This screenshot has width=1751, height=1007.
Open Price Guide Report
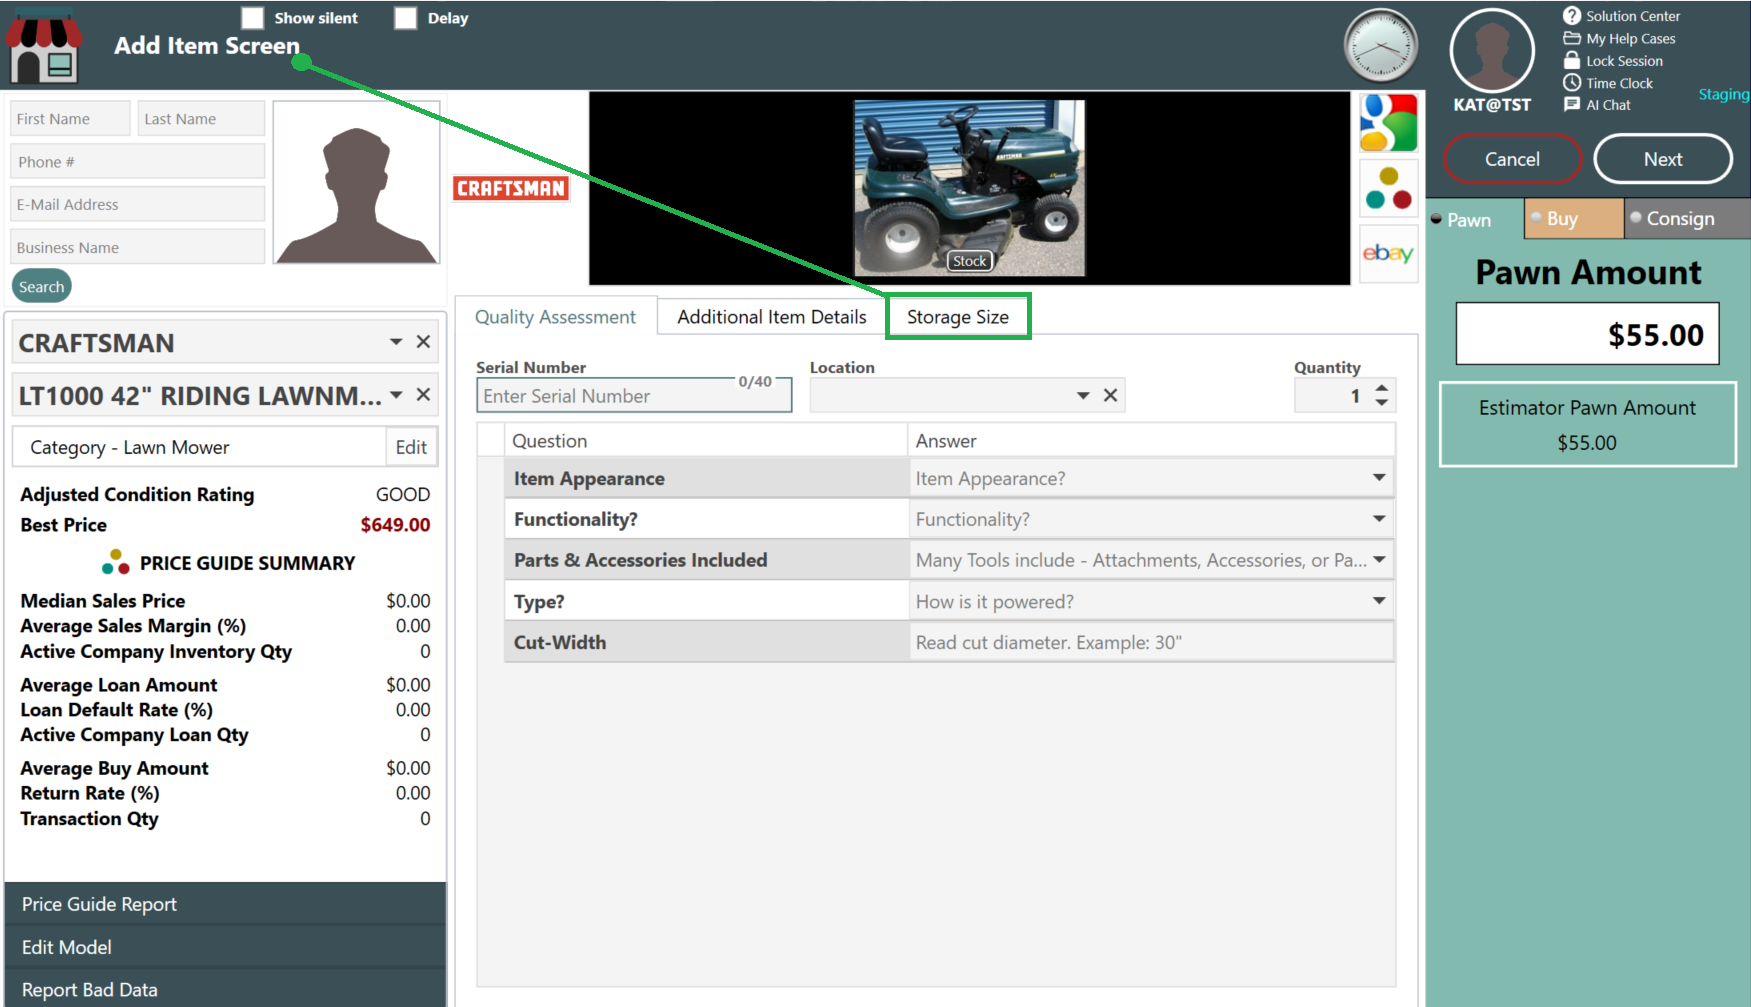[x=225, y=904]
